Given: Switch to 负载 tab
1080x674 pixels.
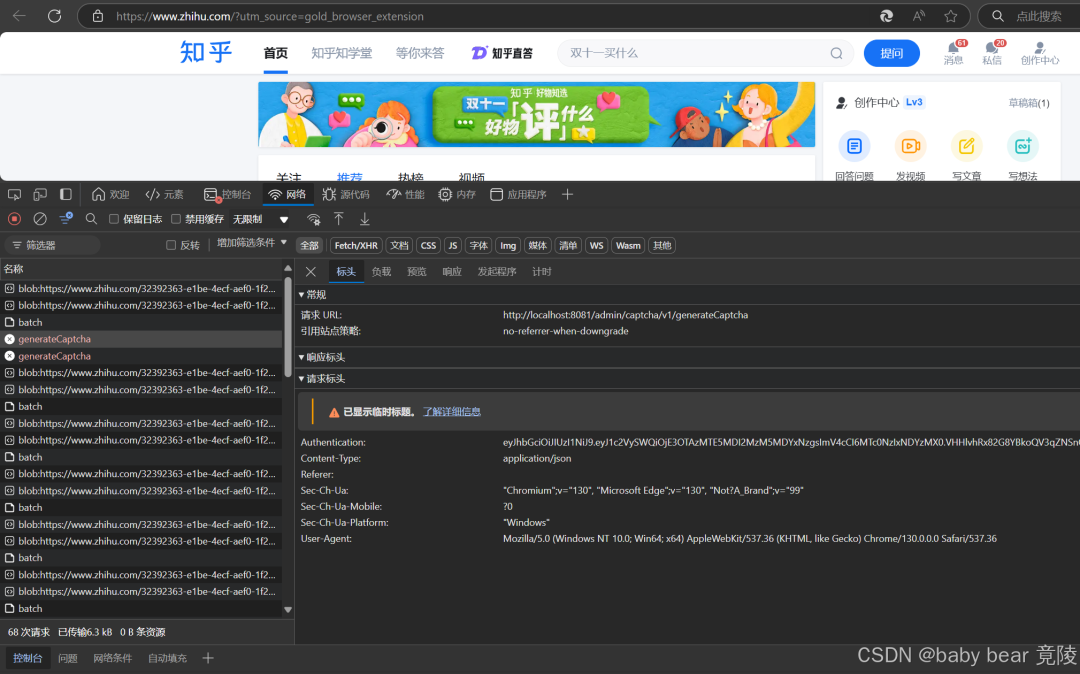Looking at the screenshot, I should tap(382, 272).
